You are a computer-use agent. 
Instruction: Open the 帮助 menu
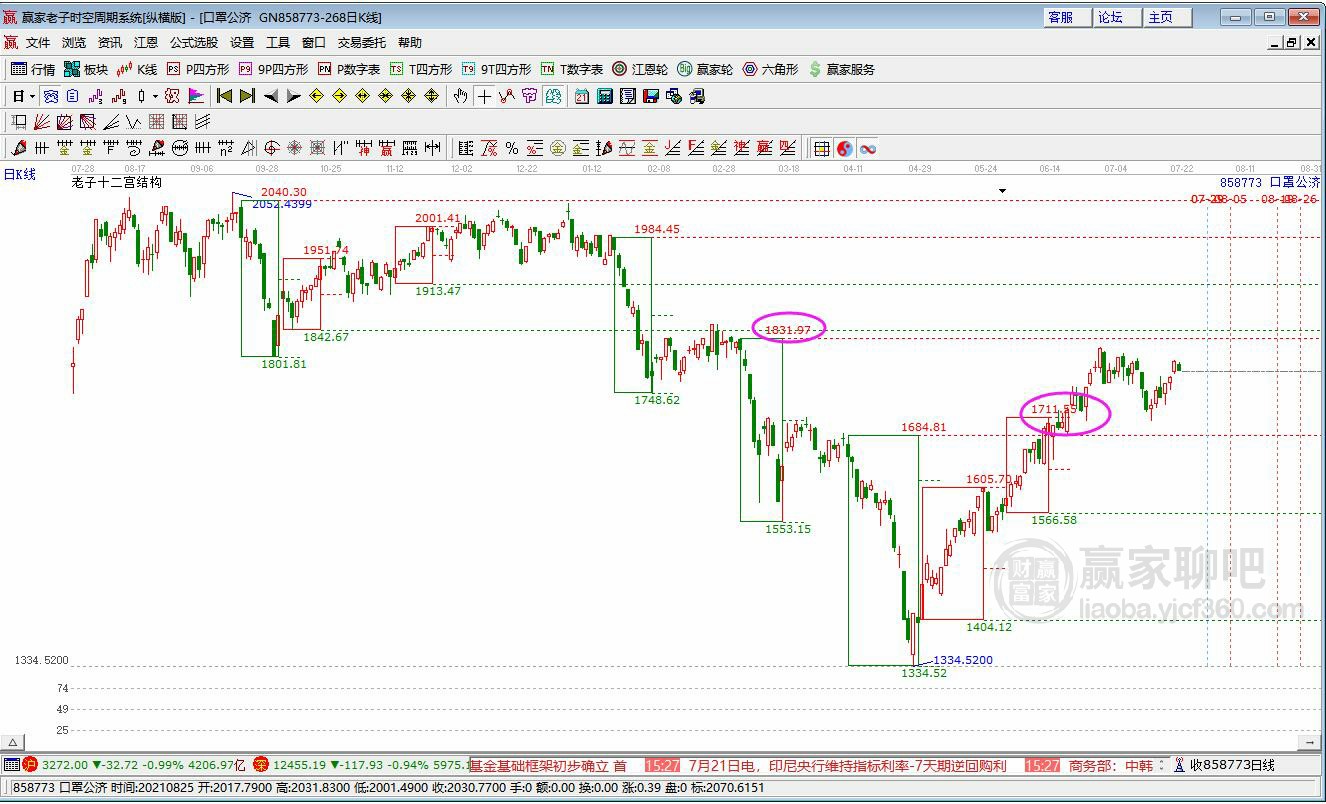point(410,42)
